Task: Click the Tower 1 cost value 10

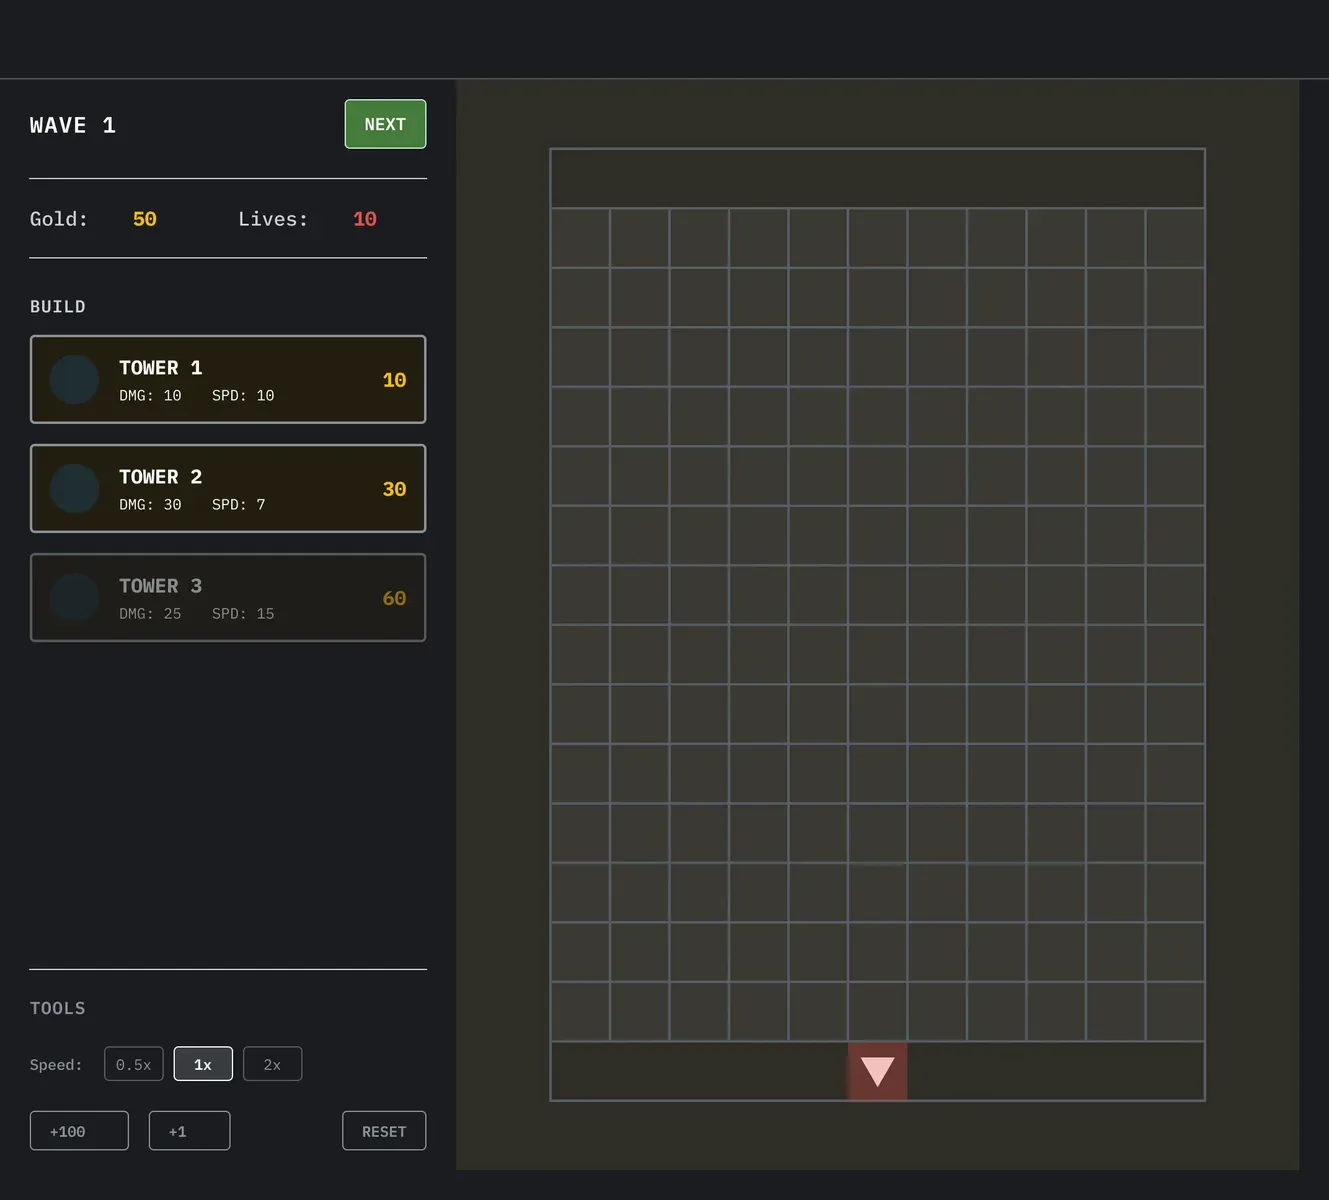Action: pyautogui.click(x=394, y=380)
